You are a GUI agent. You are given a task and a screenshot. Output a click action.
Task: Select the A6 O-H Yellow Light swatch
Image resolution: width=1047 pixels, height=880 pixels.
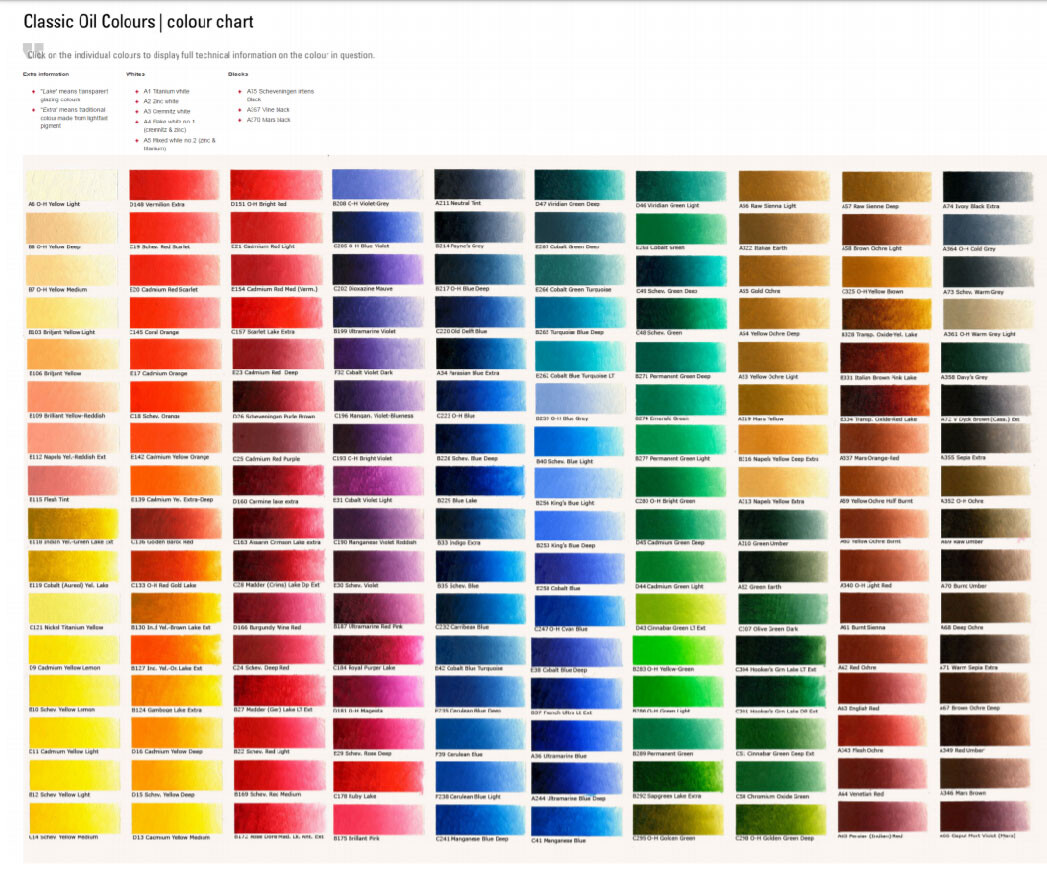pos(72,185)
